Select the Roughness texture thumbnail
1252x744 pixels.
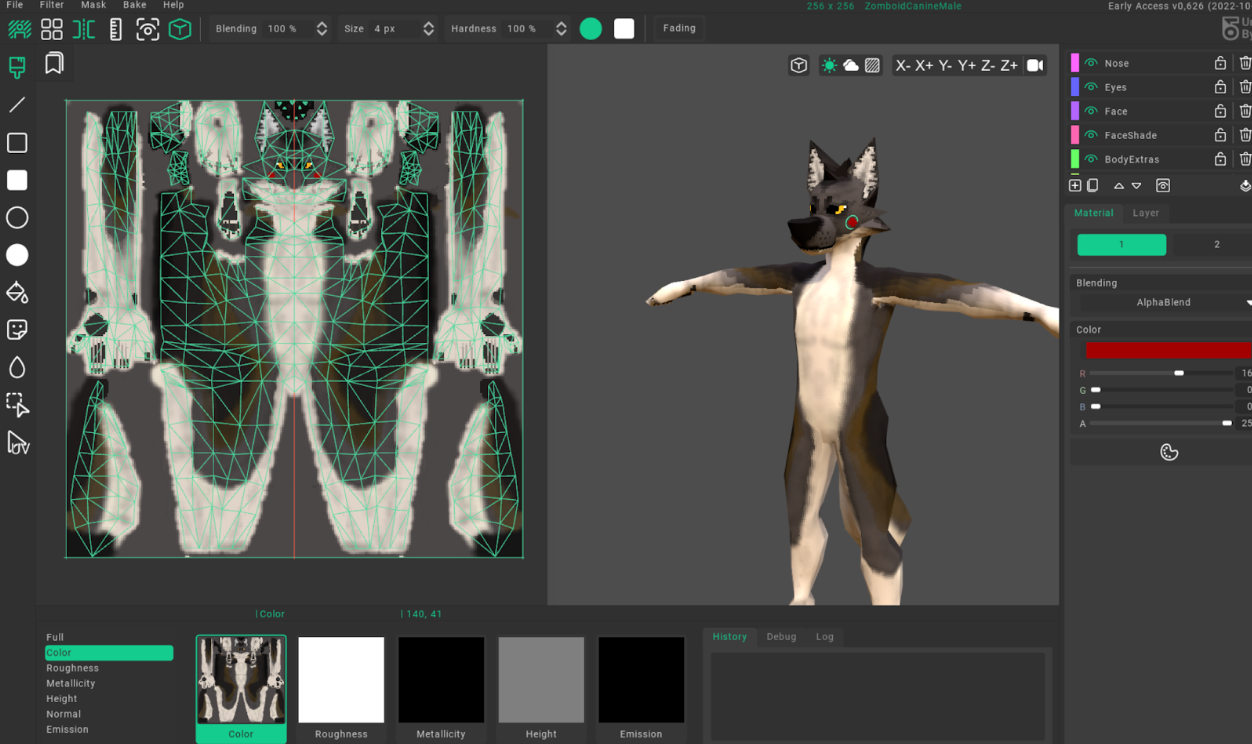[341, 690]
